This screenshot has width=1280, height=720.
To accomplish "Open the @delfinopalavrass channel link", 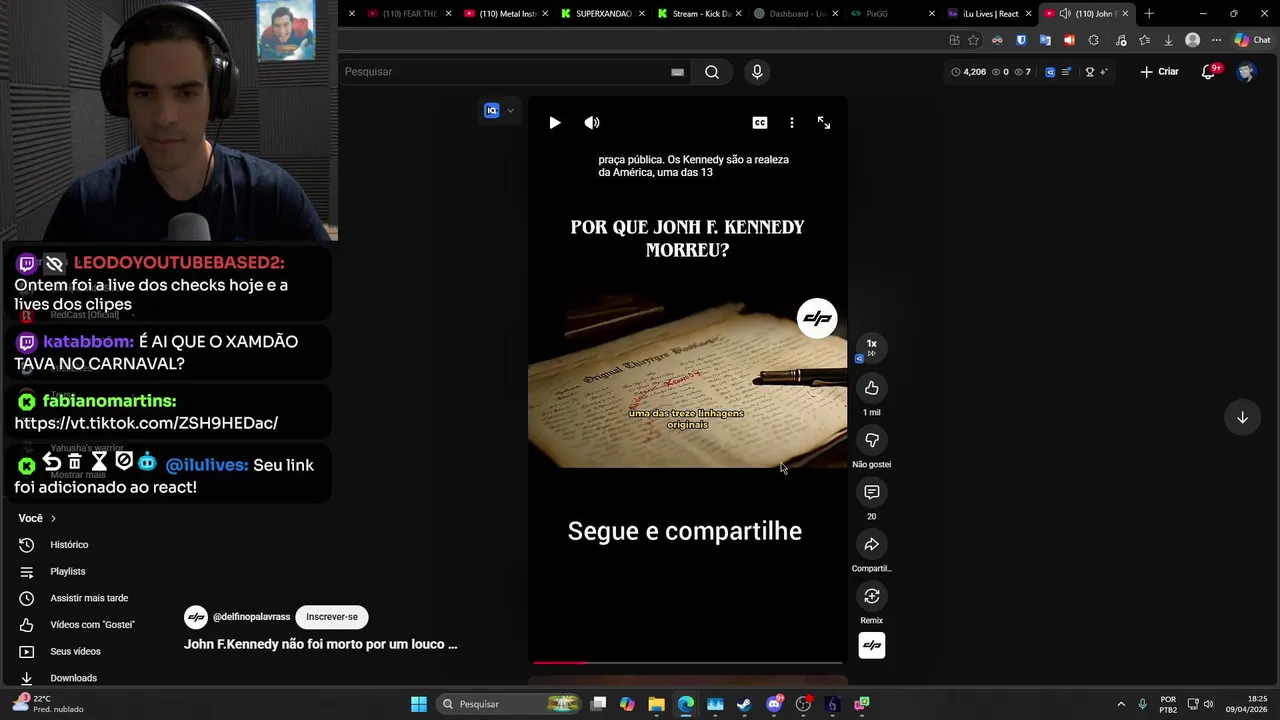I will click(251, 617).
